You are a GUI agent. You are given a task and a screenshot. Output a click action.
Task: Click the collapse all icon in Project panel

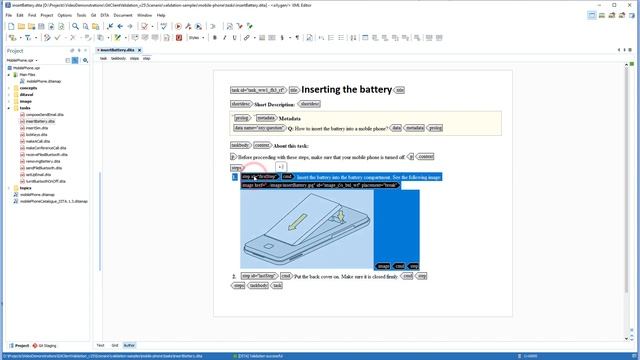pos(68,60)
